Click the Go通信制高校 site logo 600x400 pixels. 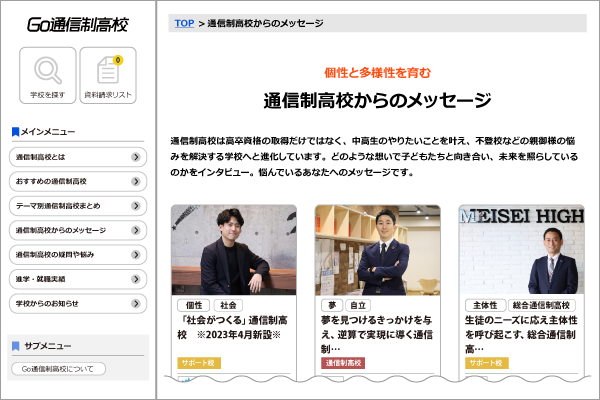pos(78,24)
